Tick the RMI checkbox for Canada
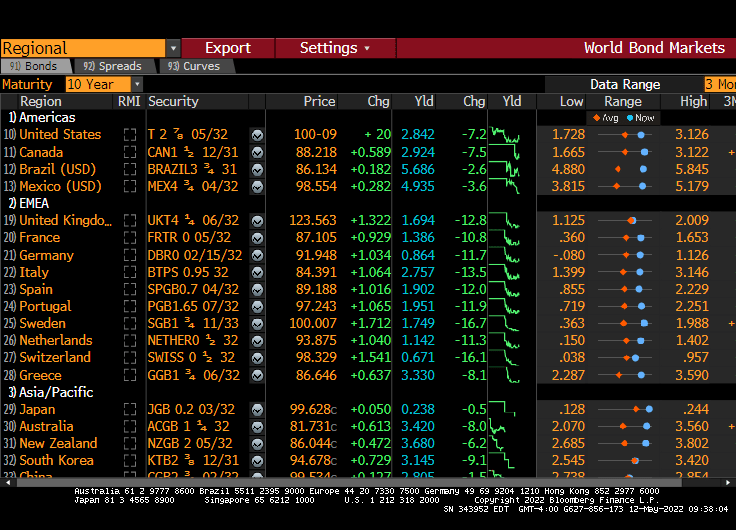Screen dimensions: 736x530 point(130,152)
